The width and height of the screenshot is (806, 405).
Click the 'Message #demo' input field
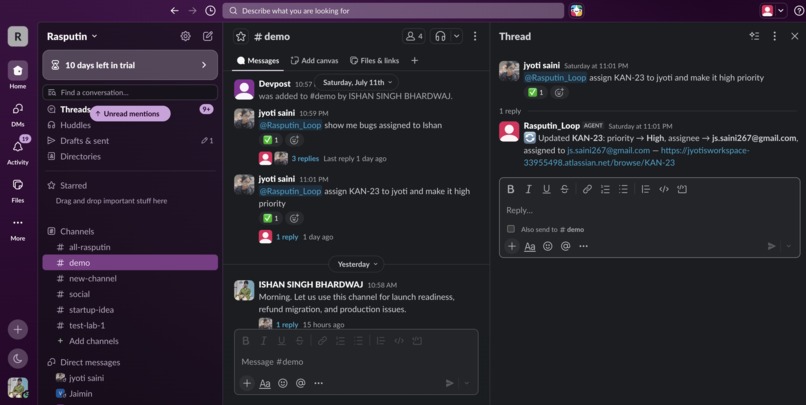[x=356, y=362]
